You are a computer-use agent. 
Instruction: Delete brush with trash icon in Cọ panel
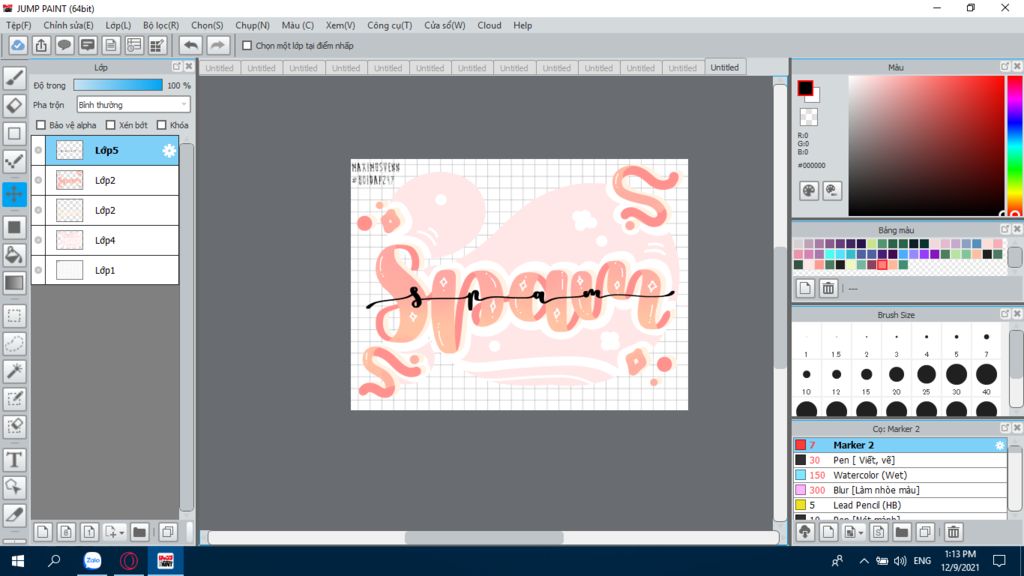point(953,532)
